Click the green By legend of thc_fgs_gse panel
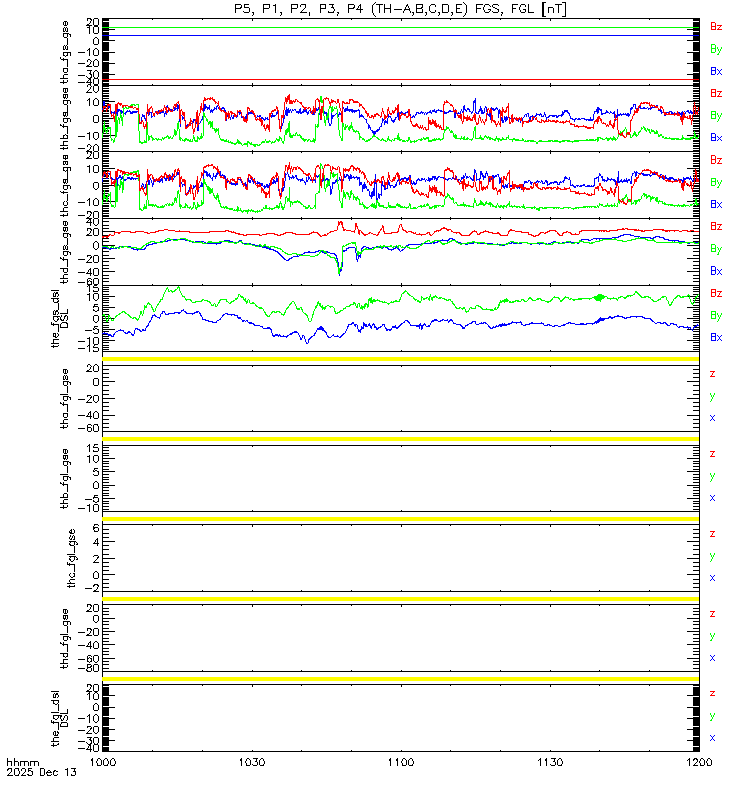Viewport: 750px width, 800px height. (x=716, y=183)
